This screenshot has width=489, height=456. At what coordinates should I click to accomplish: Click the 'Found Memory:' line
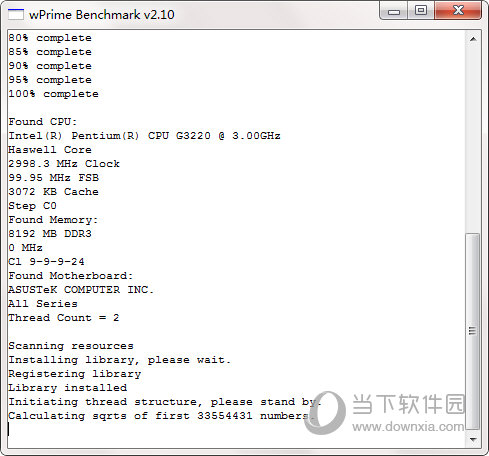(53, 220)
